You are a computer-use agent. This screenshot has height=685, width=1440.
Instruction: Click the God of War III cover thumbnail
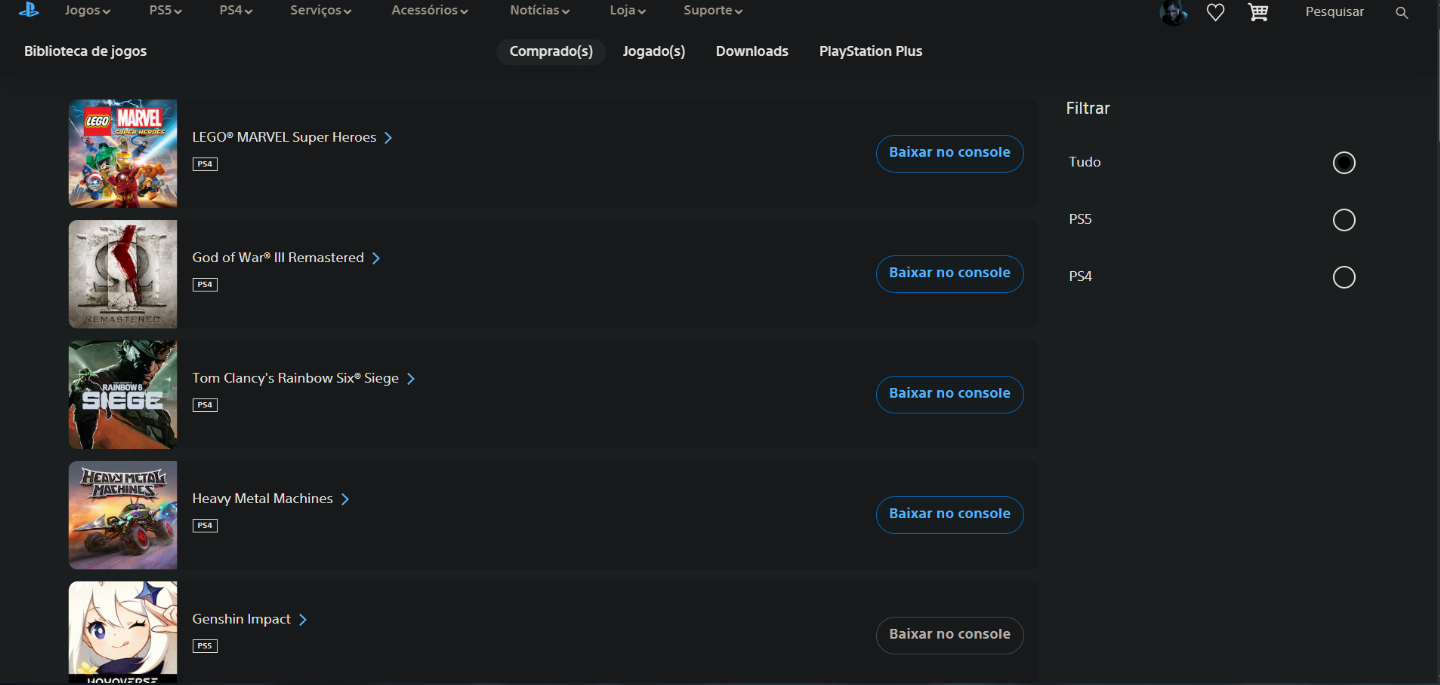pyautogui.click(x=123, y=274)
